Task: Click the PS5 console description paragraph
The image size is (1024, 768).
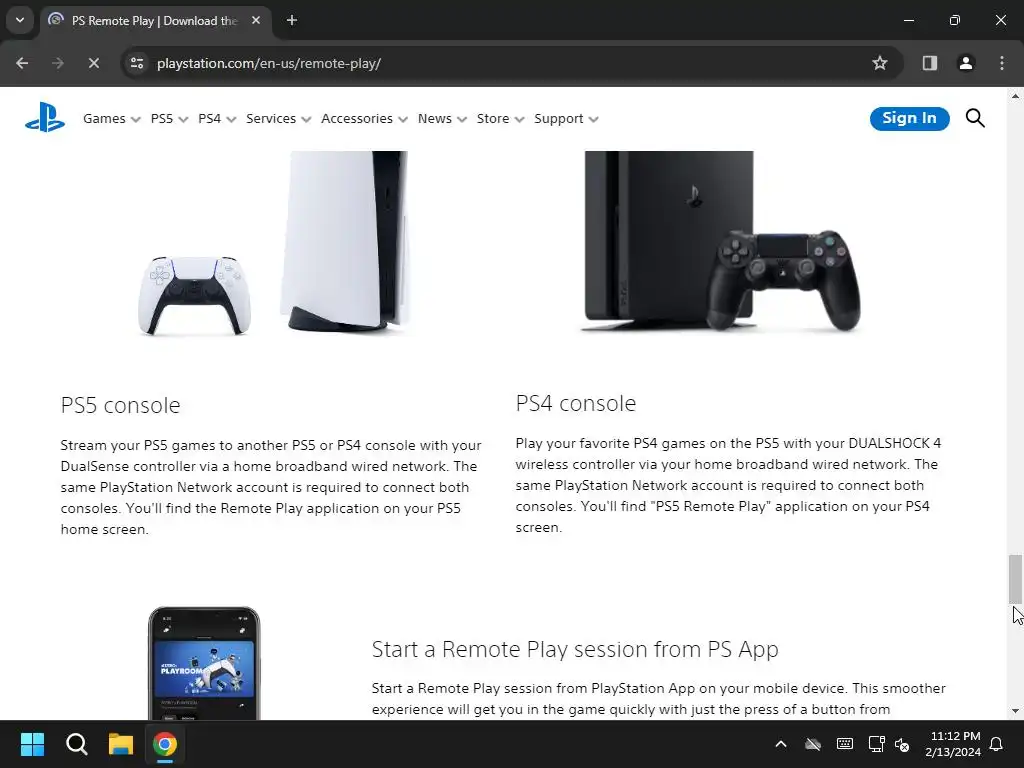Action: [271, 487]
